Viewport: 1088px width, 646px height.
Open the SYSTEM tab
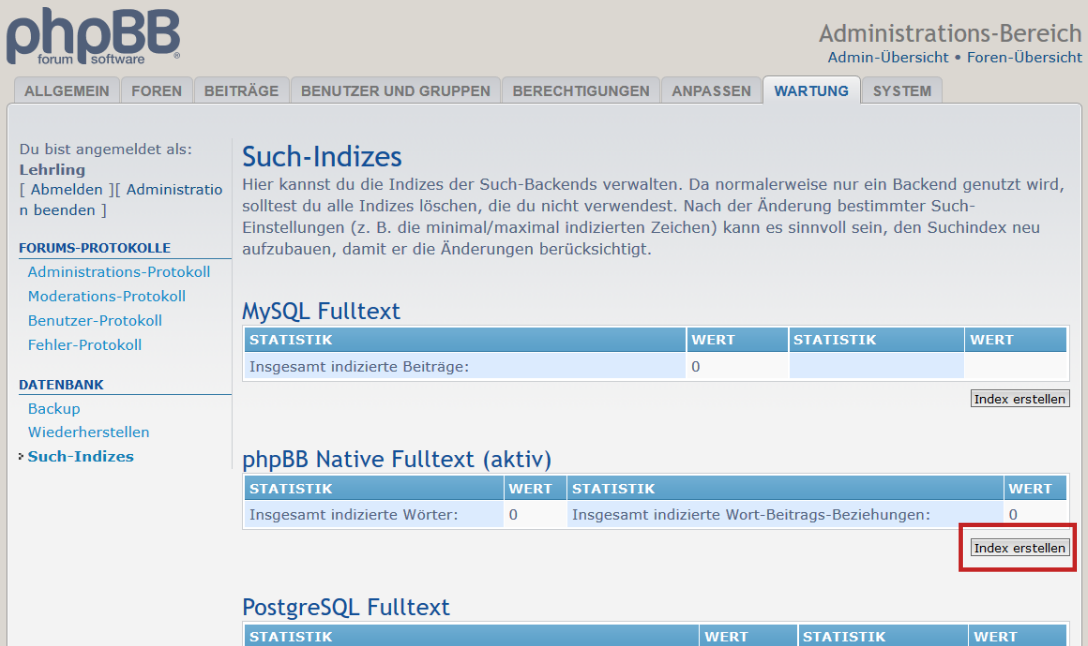902,91
